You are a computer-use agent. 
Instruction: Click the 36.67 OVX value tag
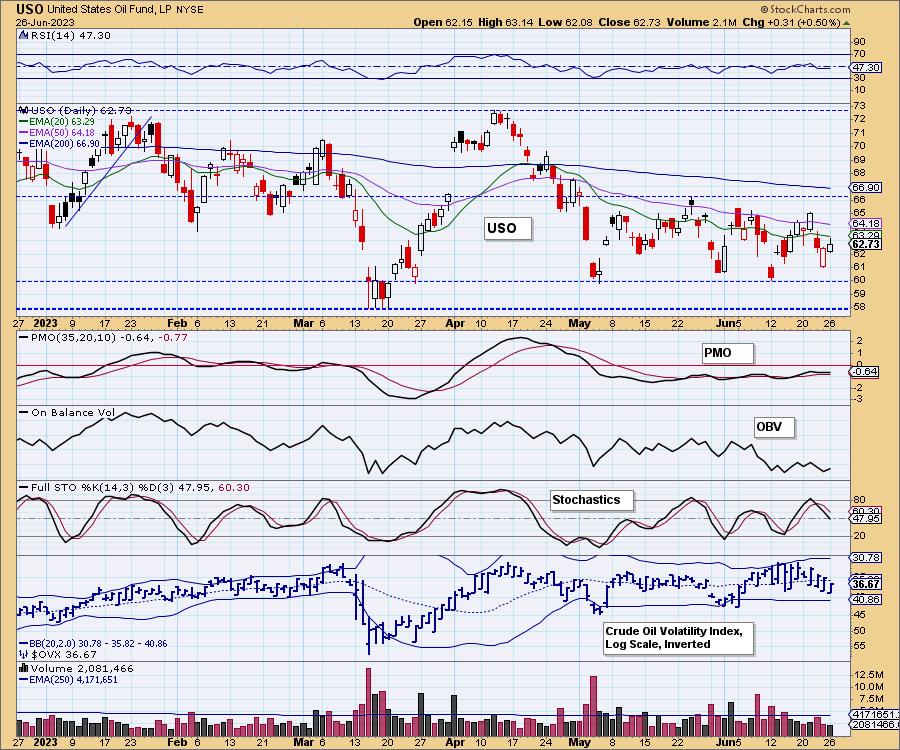[x=866, y=584]
